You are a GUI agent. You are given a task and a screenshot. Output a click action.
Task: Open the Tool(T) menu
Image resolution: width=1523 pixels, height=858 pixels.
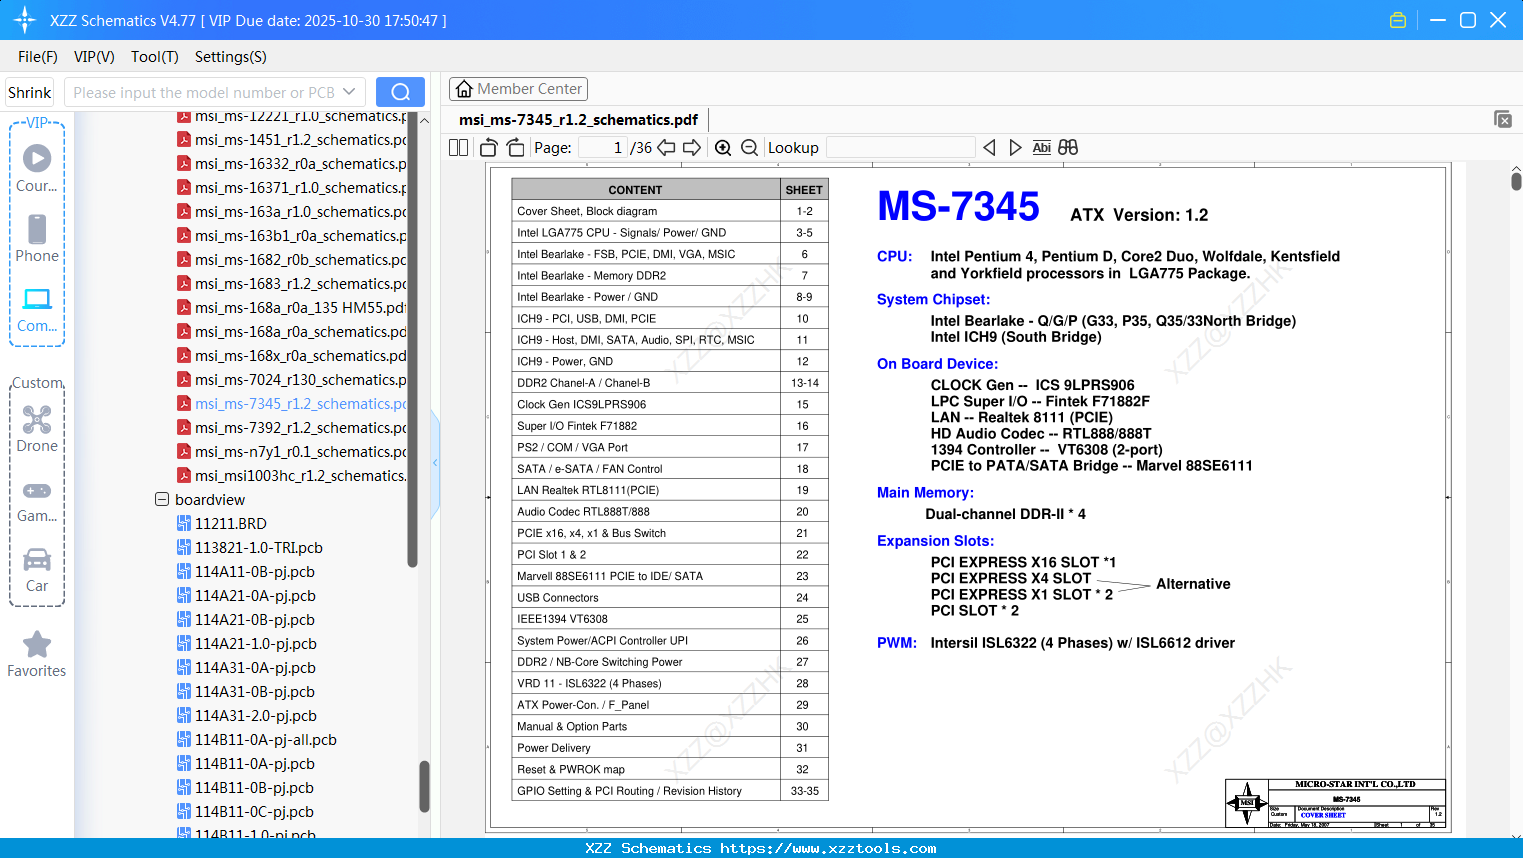tap(155, 57)
